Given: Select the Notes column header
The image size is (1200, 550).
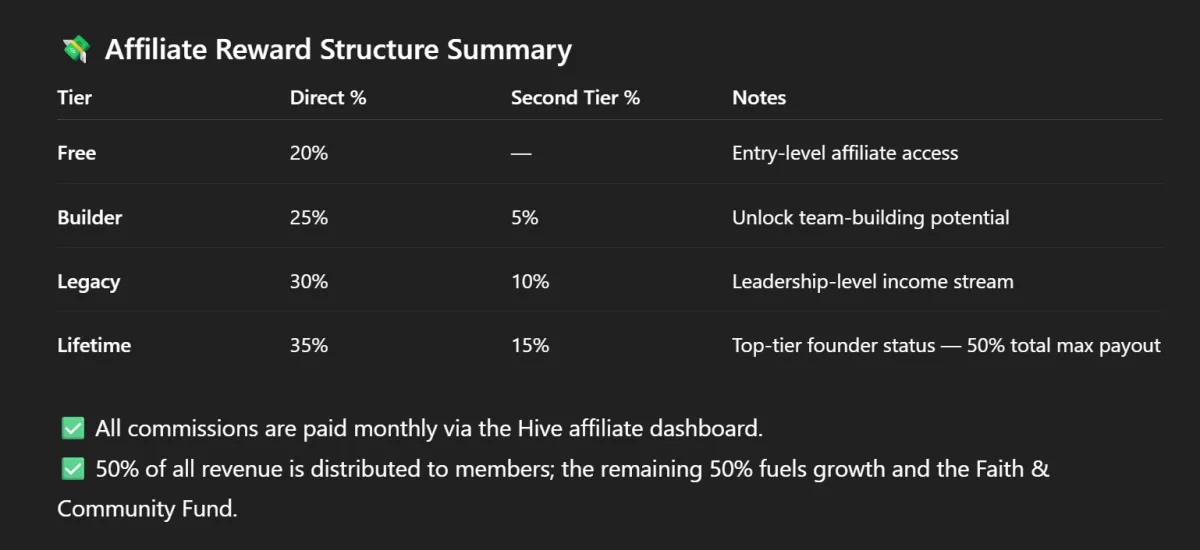Looking at the screenshot, I should pyautogui.click(x=759, y=98).
